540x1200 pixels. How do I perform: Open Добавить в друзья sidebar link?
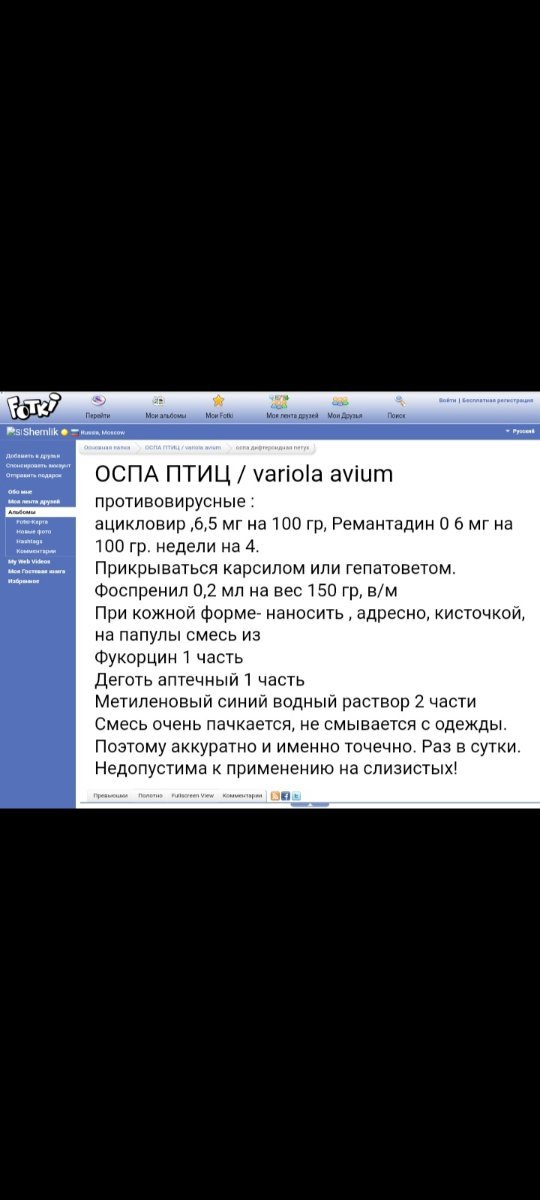(32, 455)
